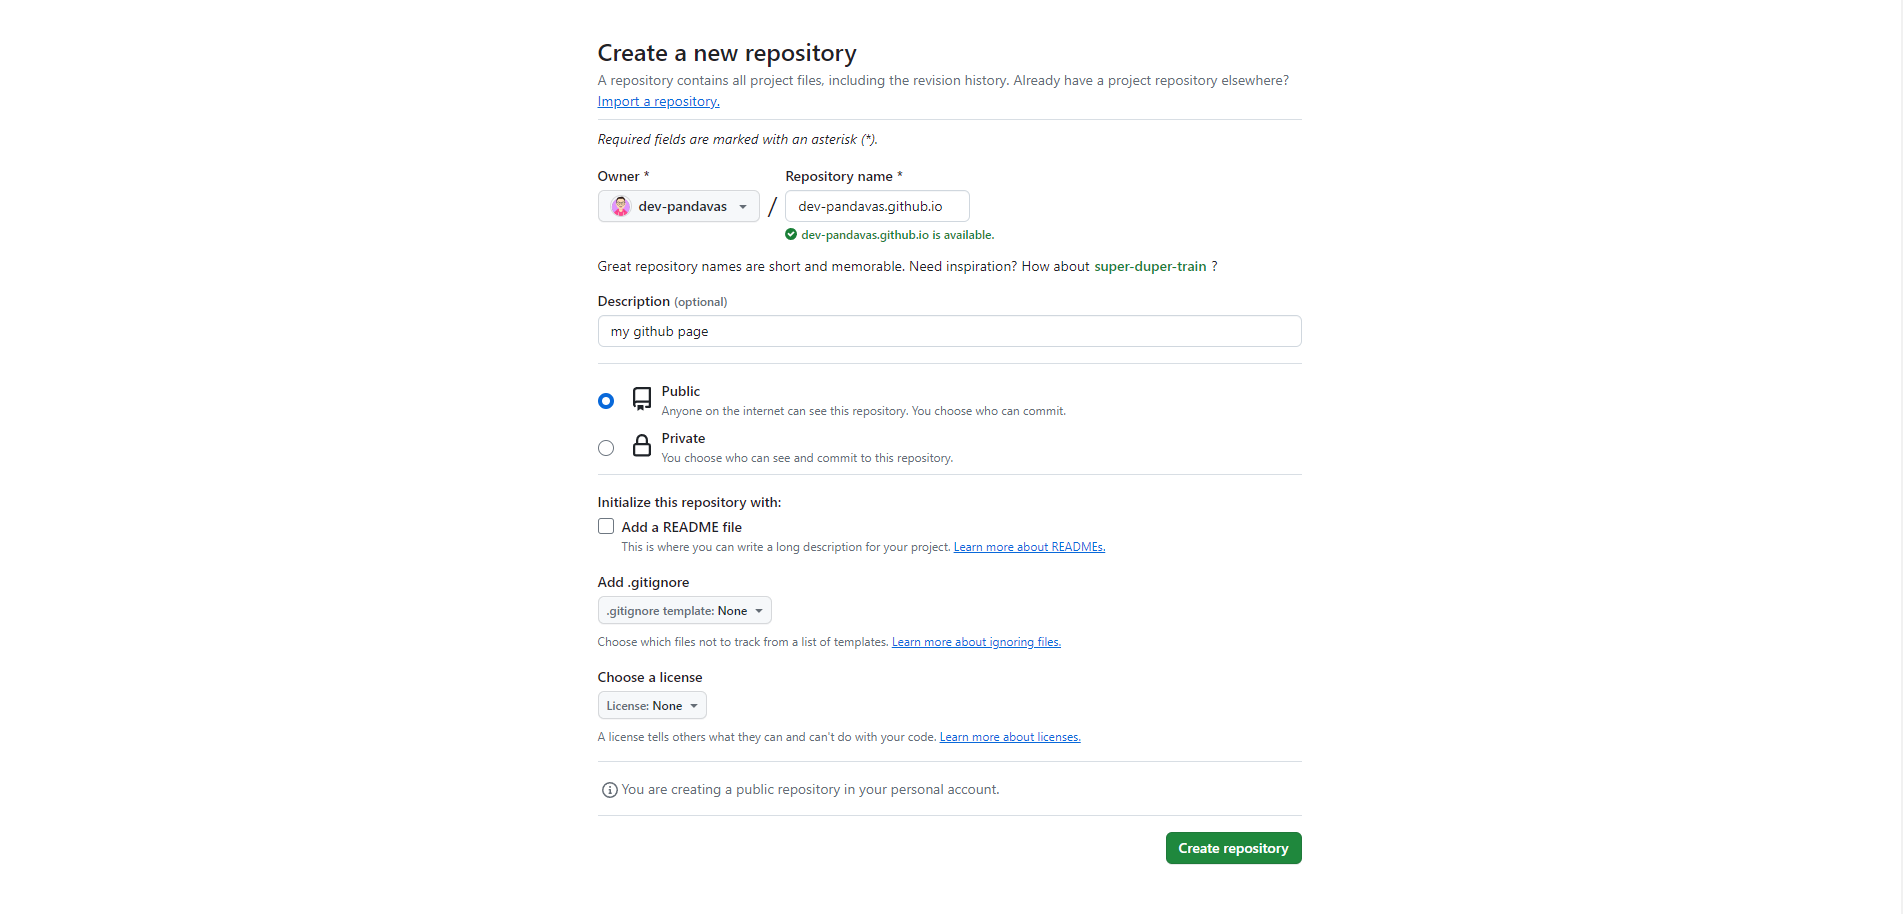Open the dev-pandavas owner dropdown
Screen dimensions: 1903x914
(678, 206)
